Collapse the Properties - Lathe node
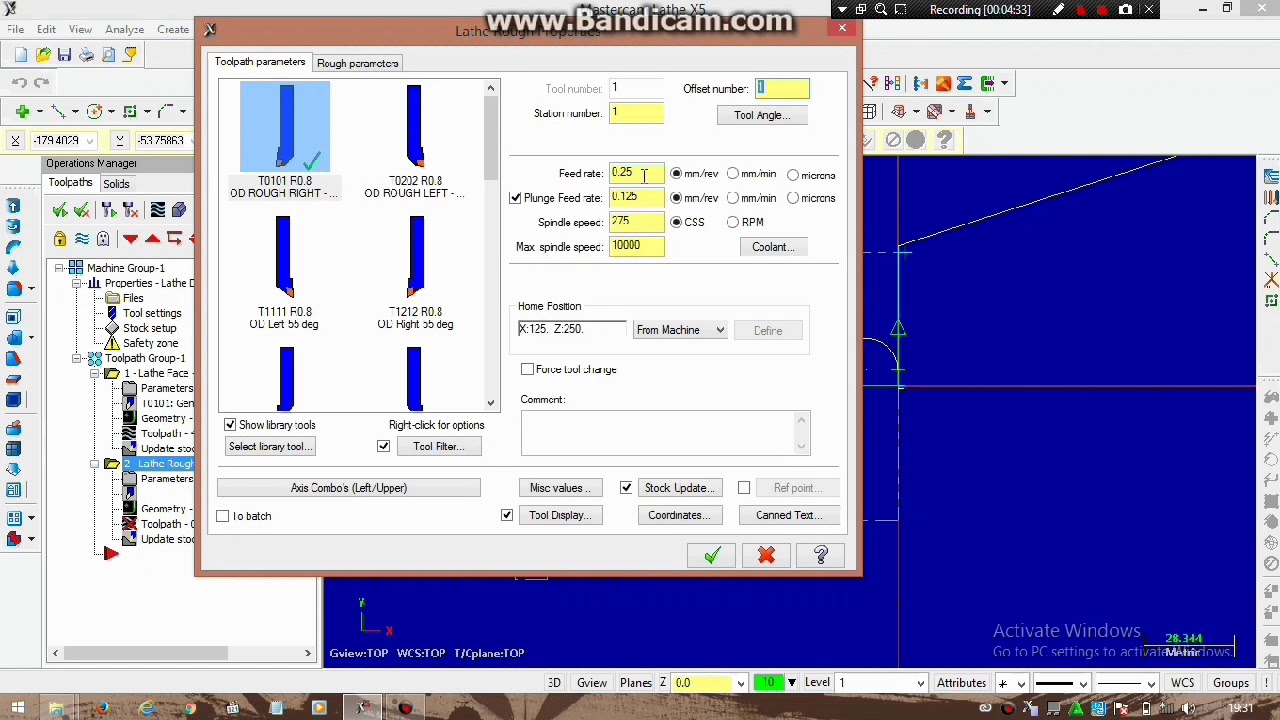 coord(77,283)
